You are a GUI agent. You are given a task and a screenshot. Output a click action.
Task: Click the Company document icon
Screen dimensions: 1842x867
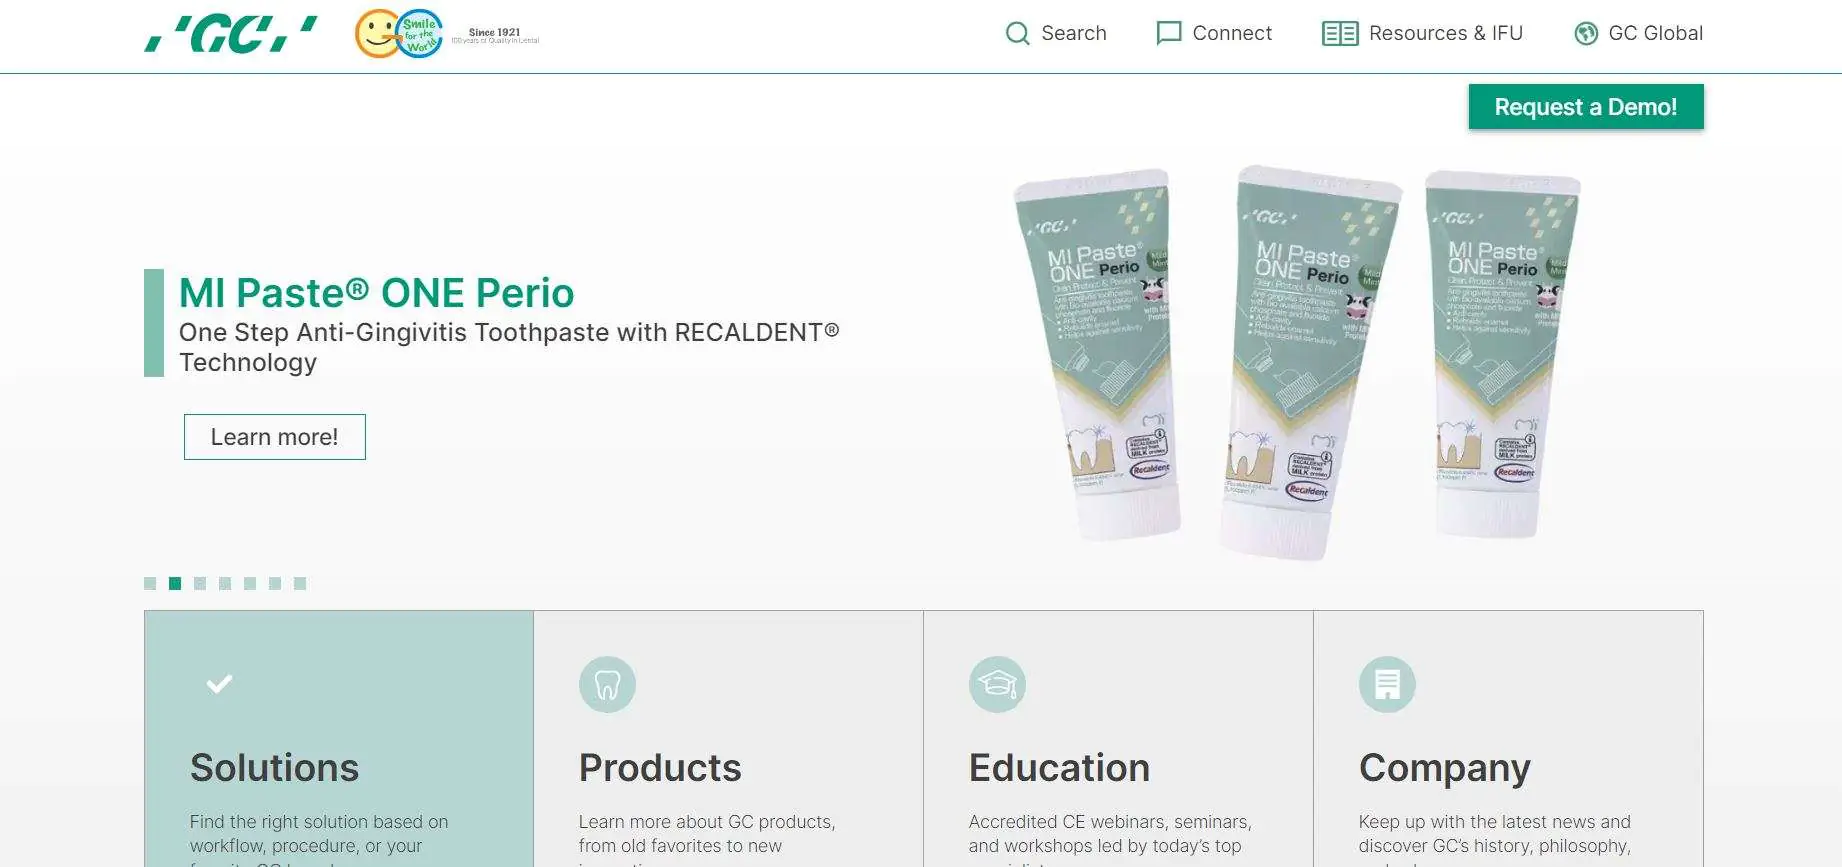pos(1387,685)
